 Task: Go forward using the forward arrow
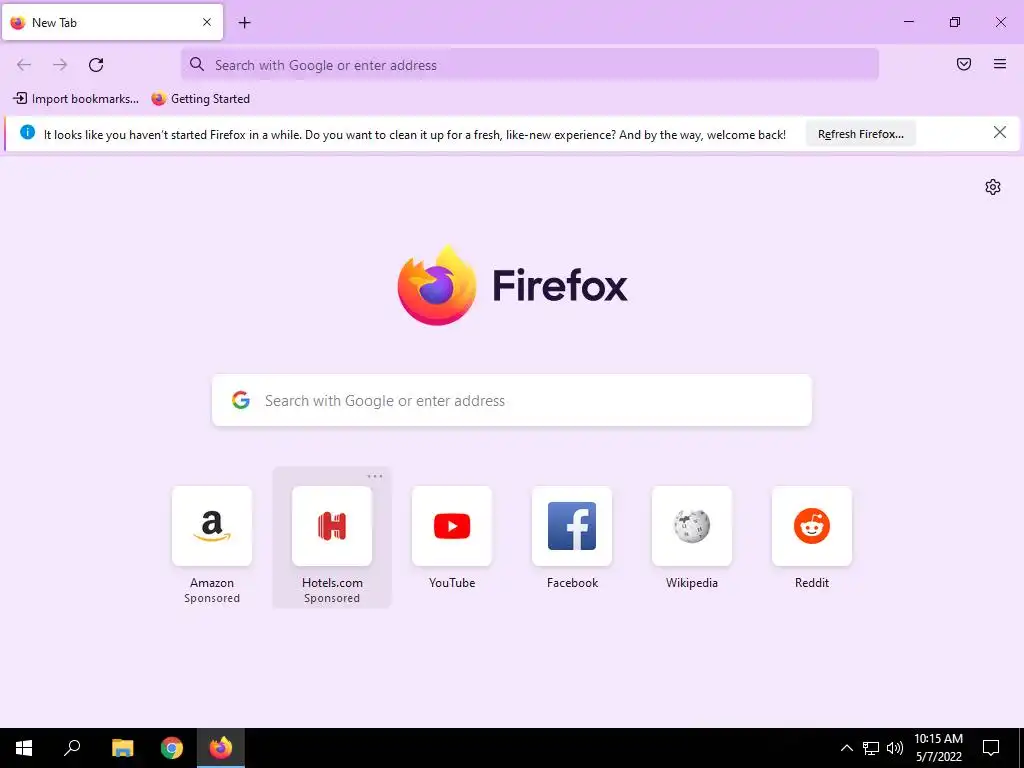[x=60, y=65]
